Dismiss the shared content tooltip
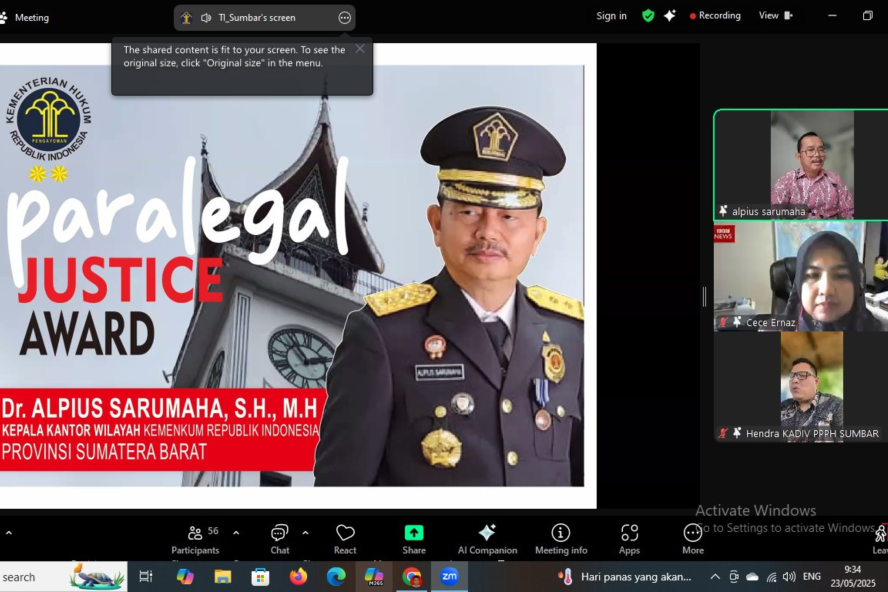This screenshot has width=888, height=592. point(360,48)
